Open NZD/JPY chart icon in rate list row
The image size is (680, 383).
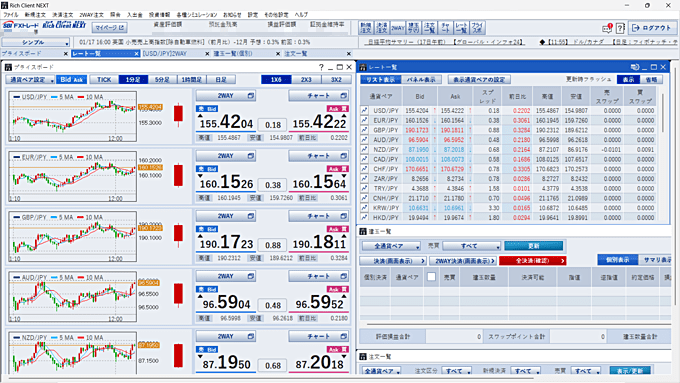[x=364, y=149]
